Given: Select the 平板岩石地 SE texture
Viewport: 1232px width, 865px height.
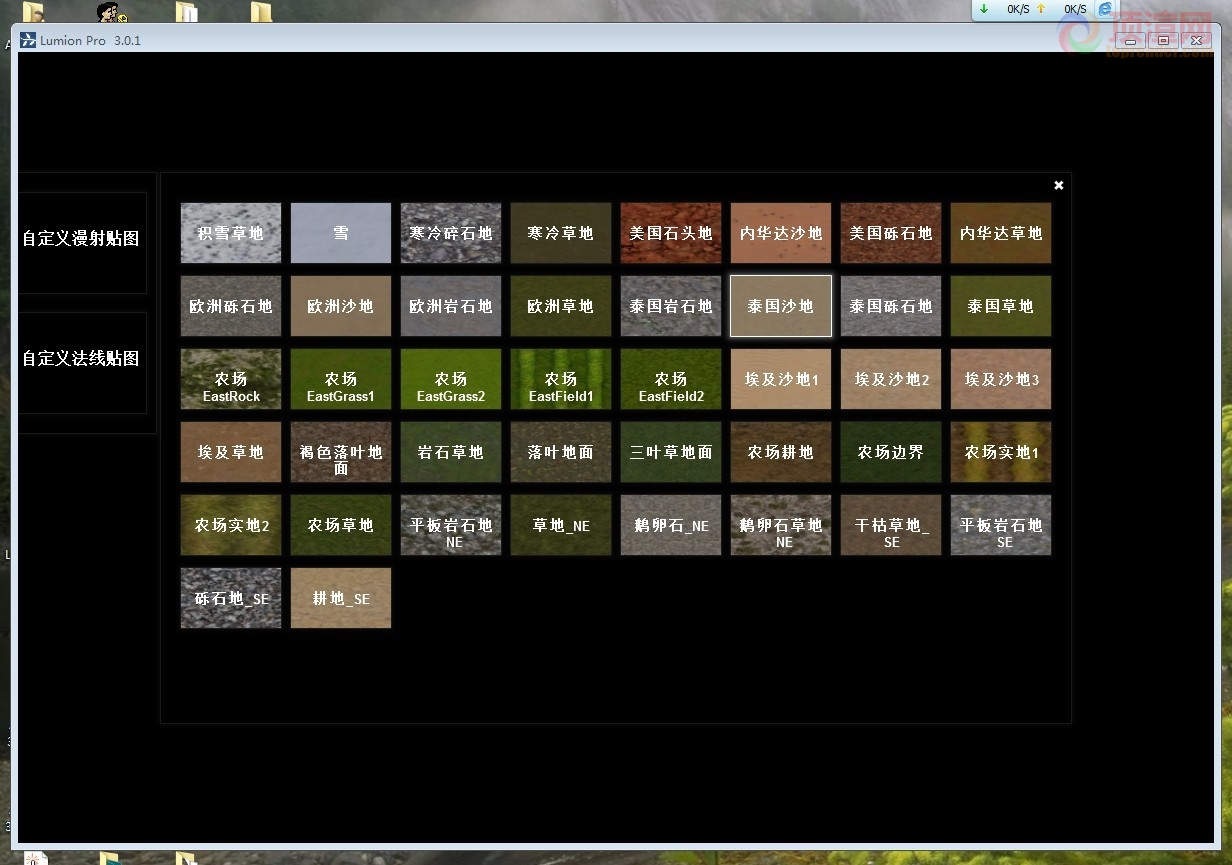Looking at the screenshot, I should pyautogui.click(x=1001, y=525).
